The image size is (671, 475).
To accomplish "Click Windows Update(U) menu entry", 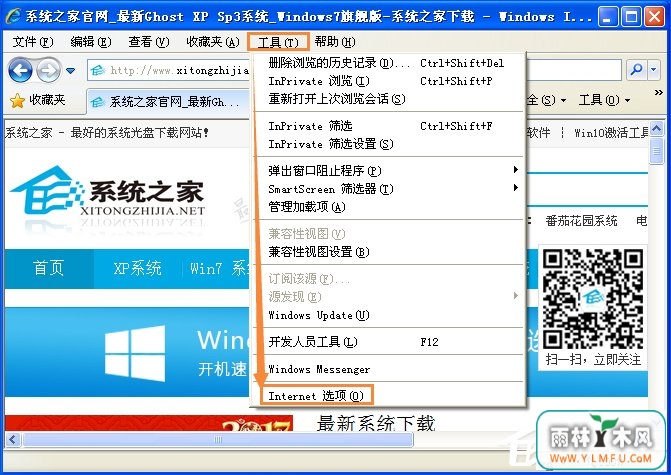I will [387, 315].
